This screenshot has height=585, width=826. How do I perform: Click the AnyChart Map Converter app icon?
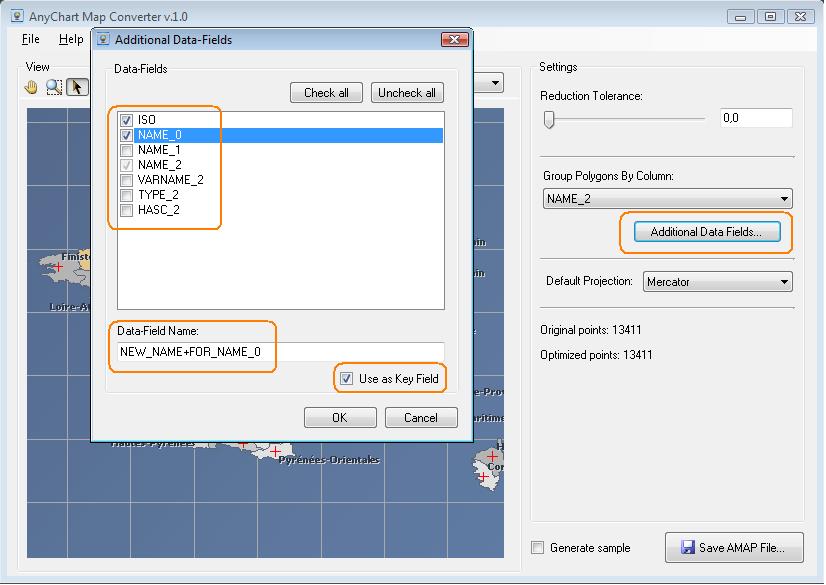tap(17, 17)
